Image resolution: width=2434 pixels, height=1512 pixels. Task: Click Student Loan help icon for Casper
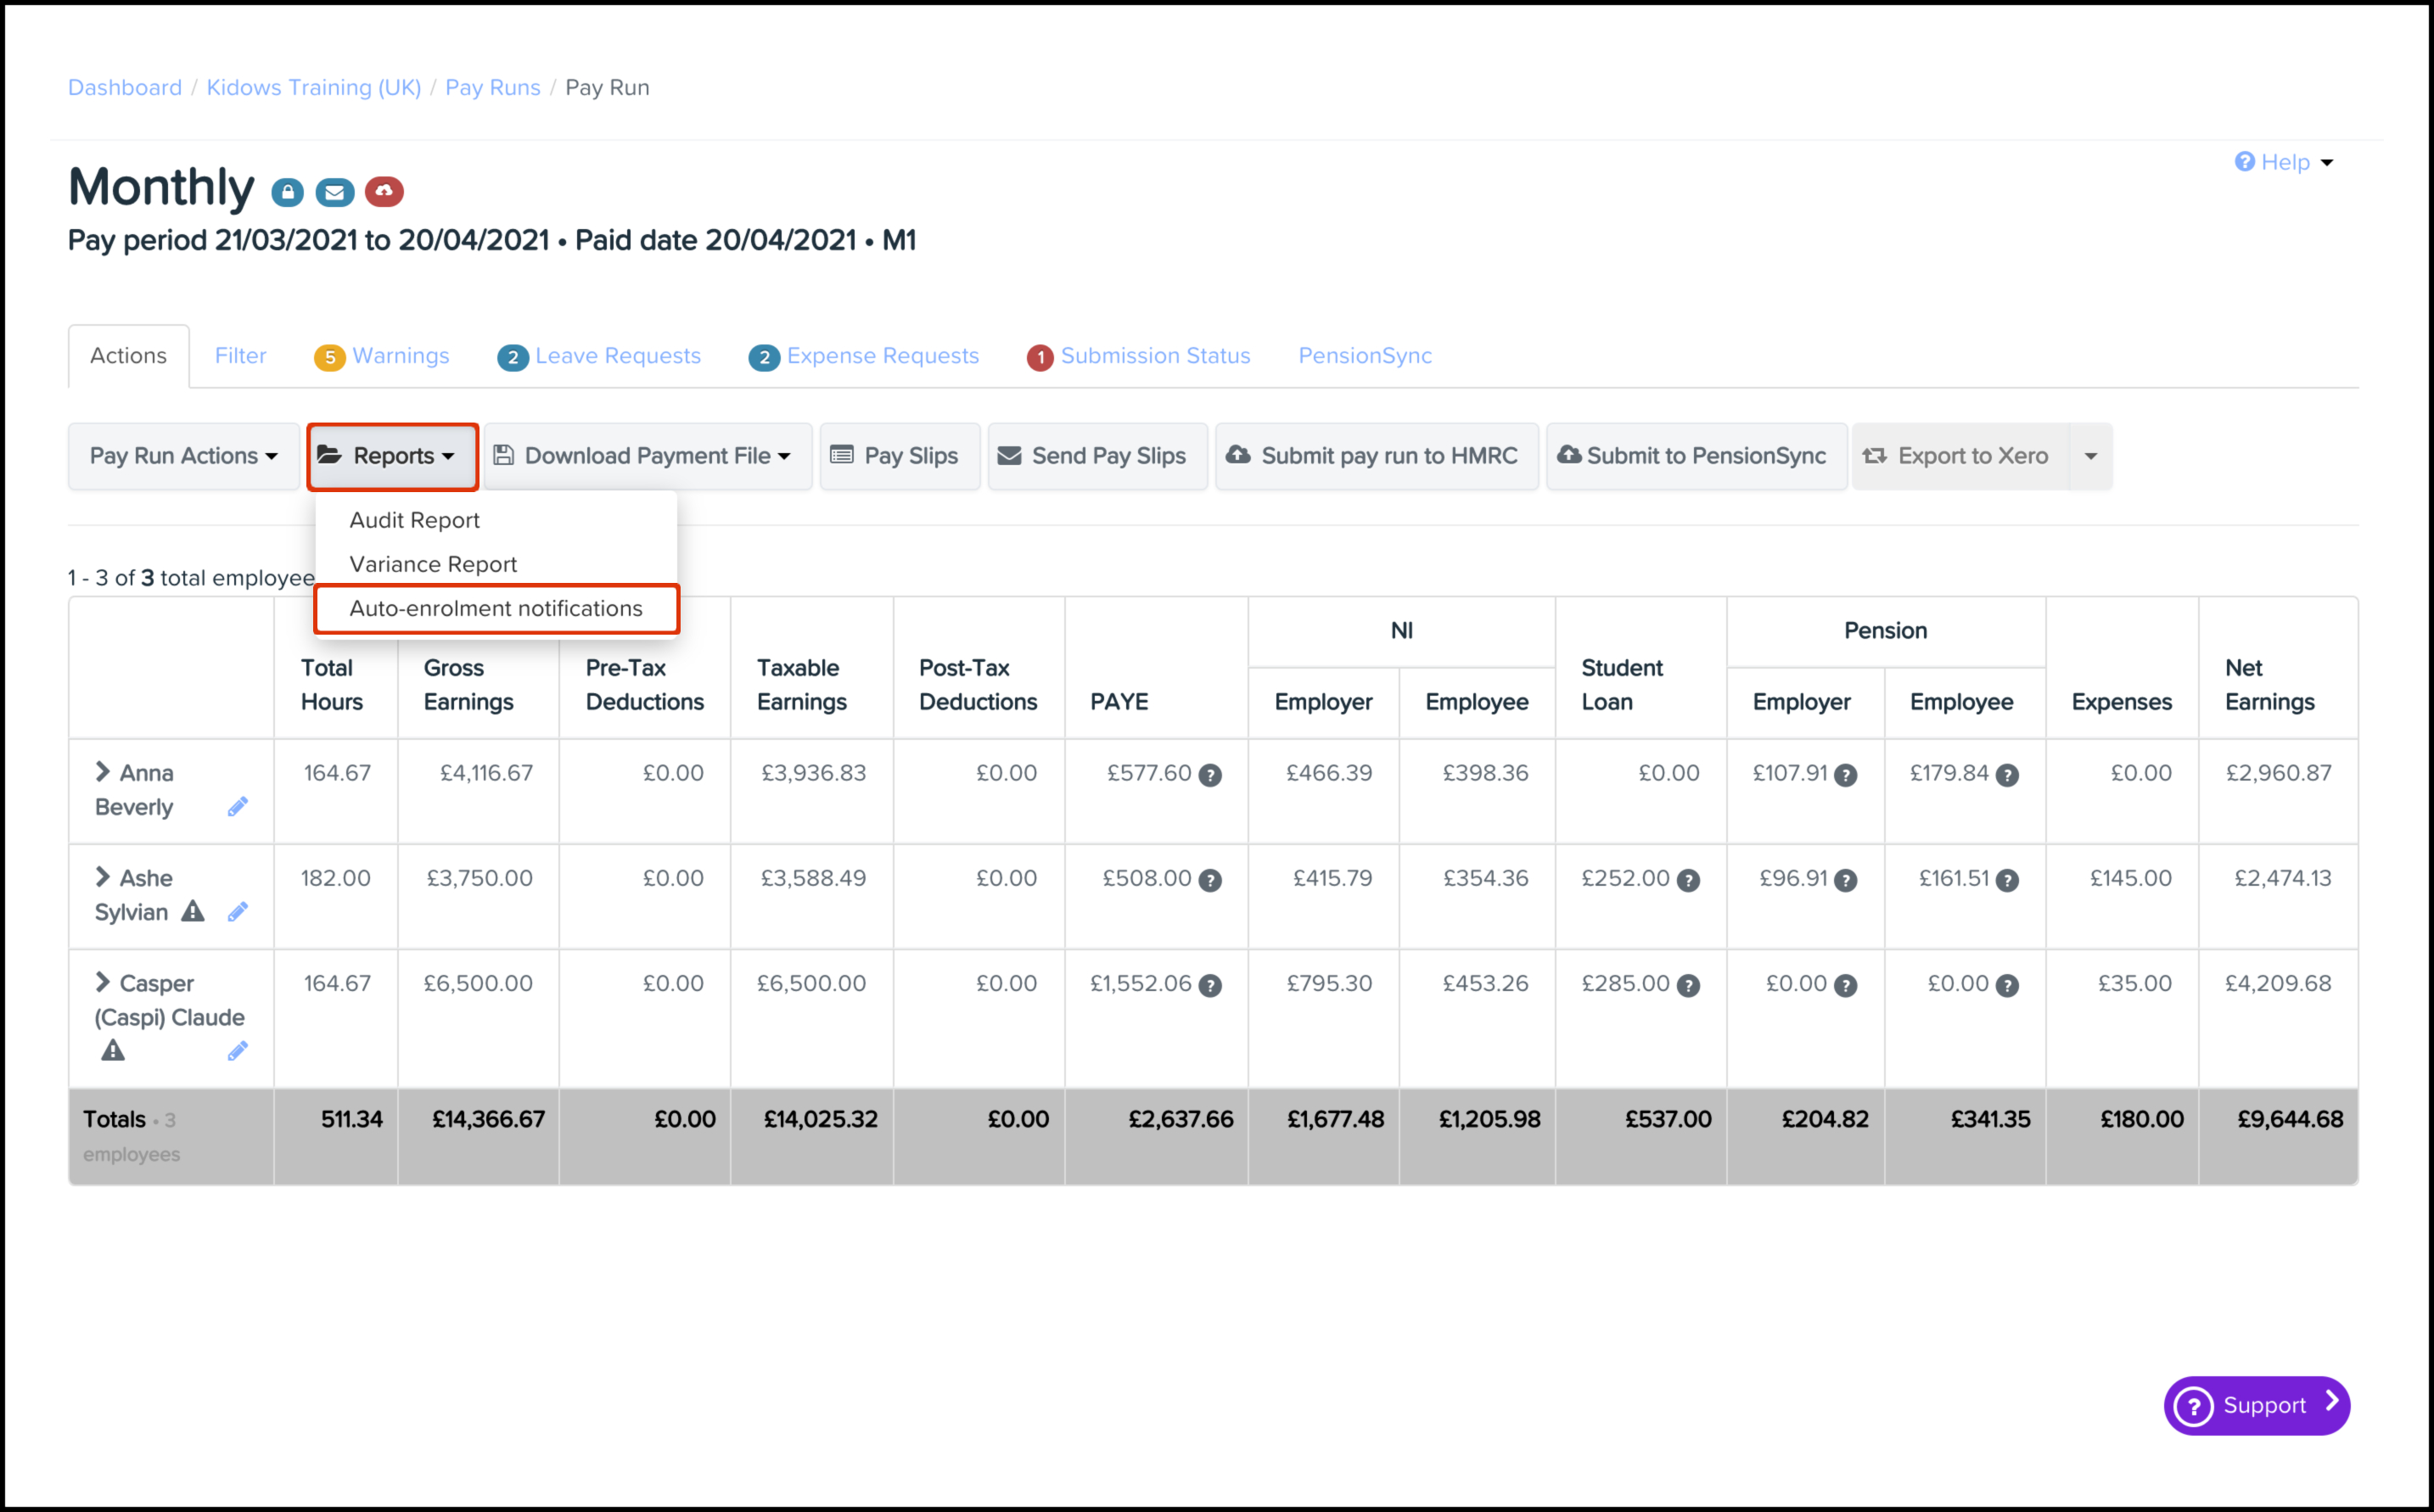(1688, 986)
